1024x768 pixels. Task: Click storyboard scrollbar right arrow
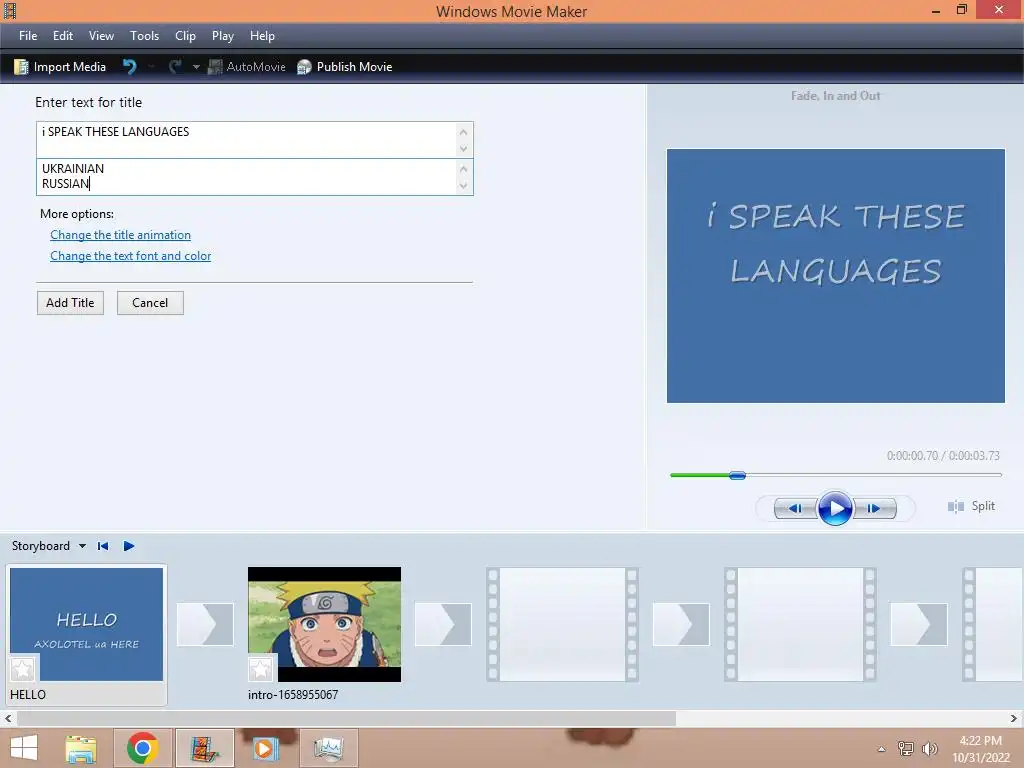coord(1014,718)
